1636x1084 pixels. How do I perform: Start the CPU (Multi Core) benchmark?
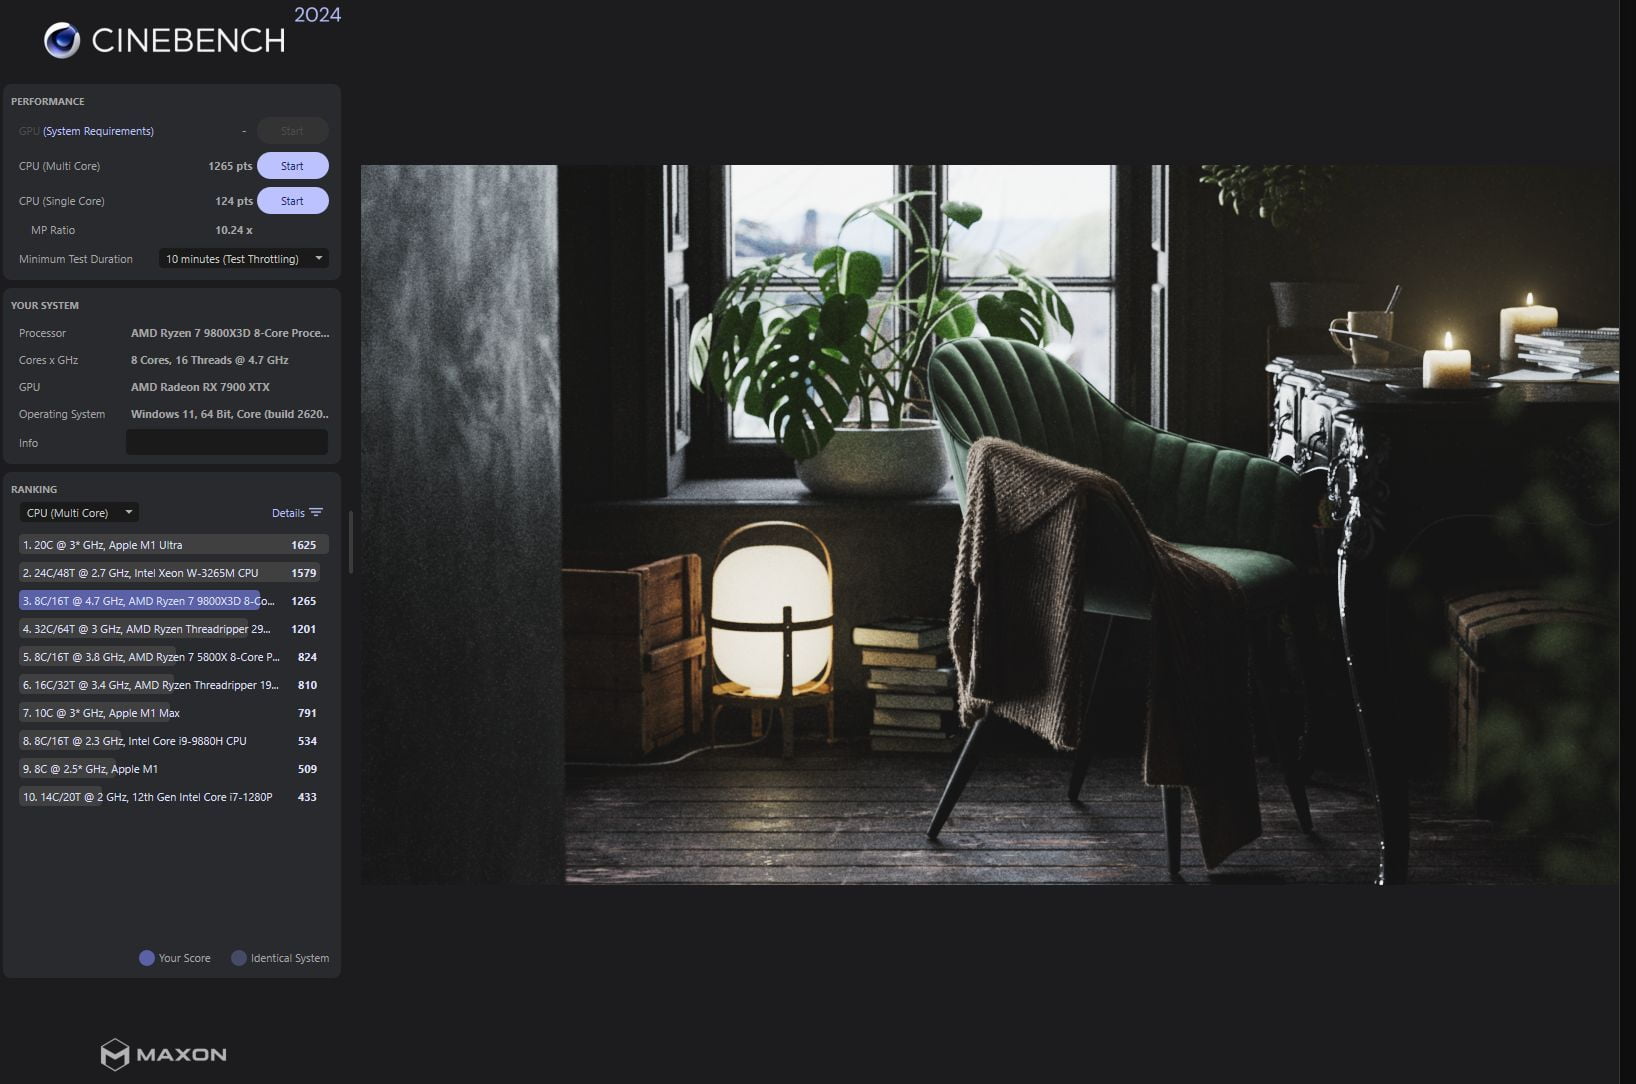point(293,166)
